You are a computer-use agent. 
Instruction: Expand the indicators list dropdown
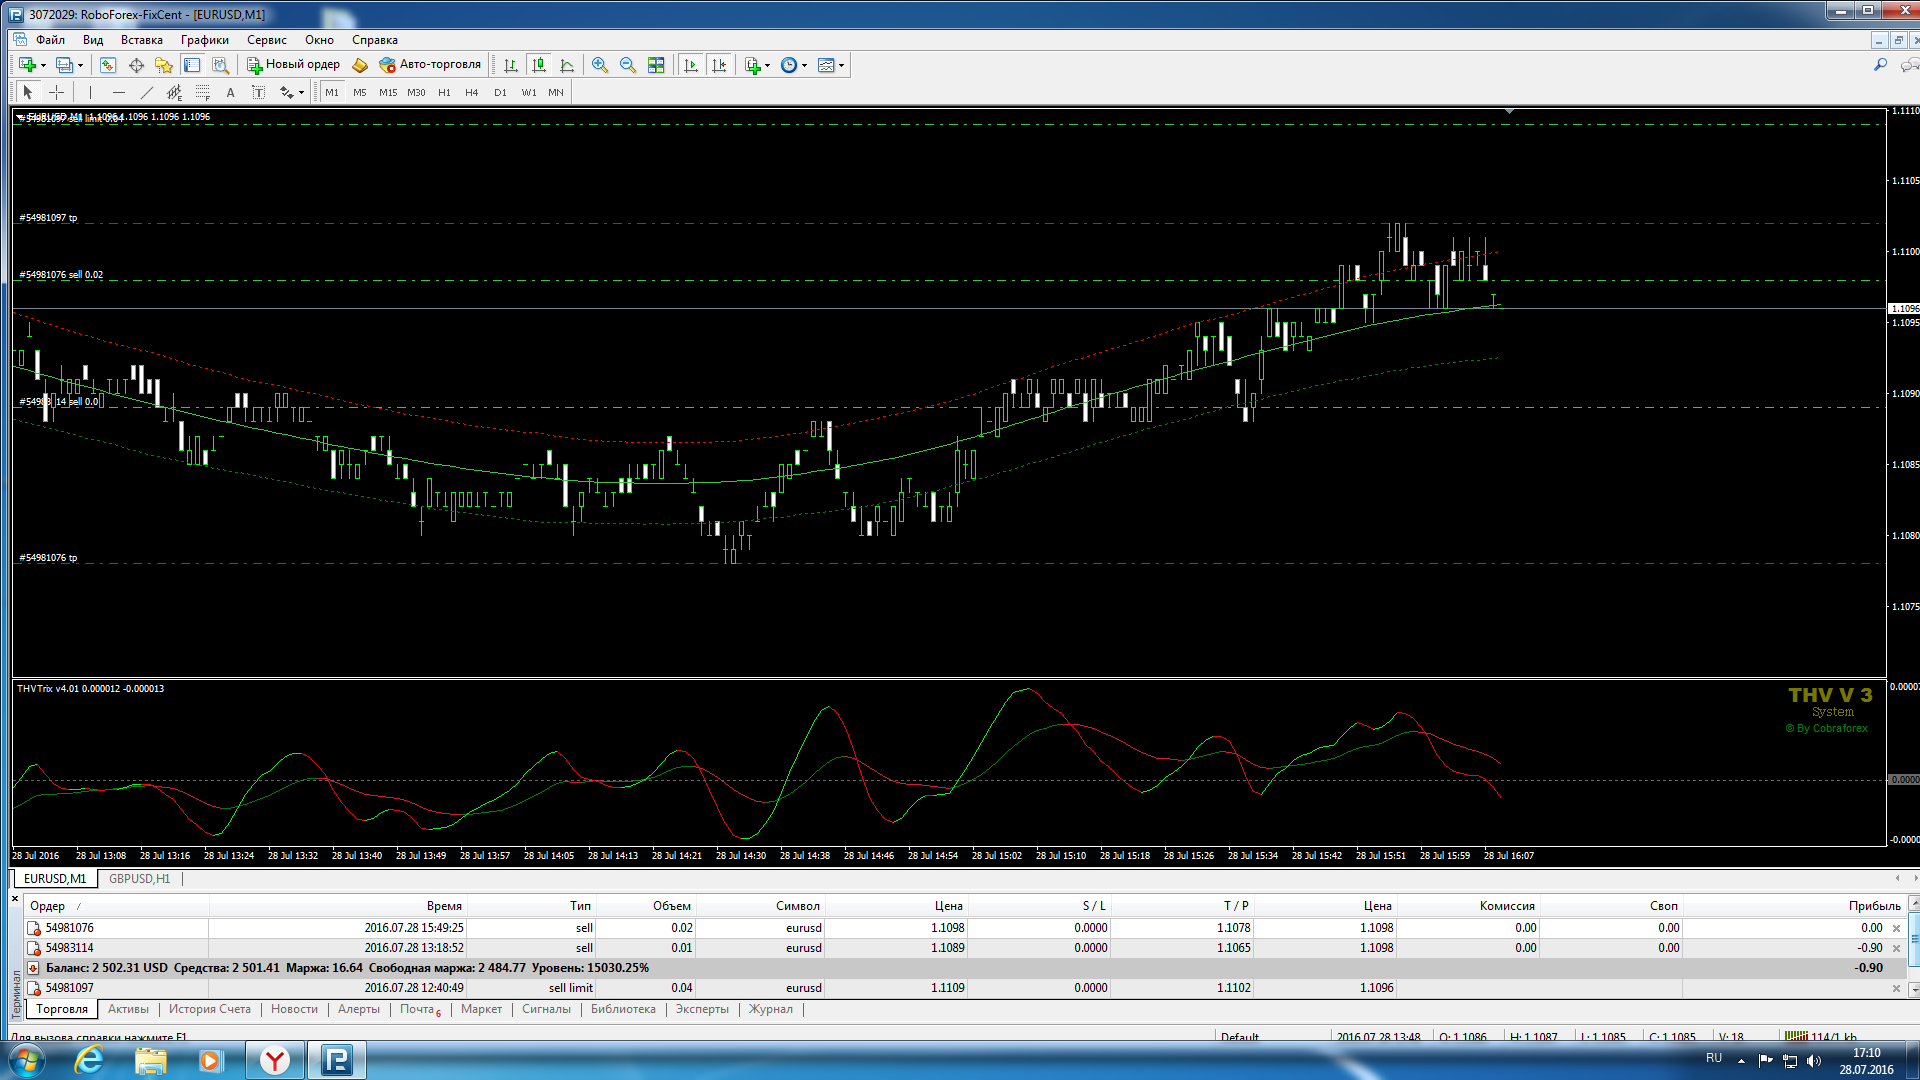(767, 65)
